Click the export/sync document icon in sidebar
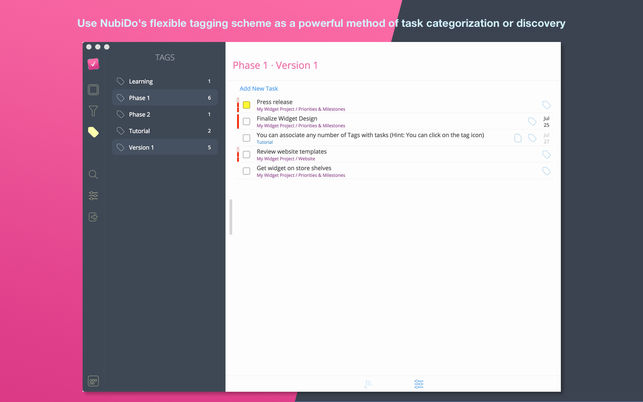643x402 pixels. click(x=93, y=217)
